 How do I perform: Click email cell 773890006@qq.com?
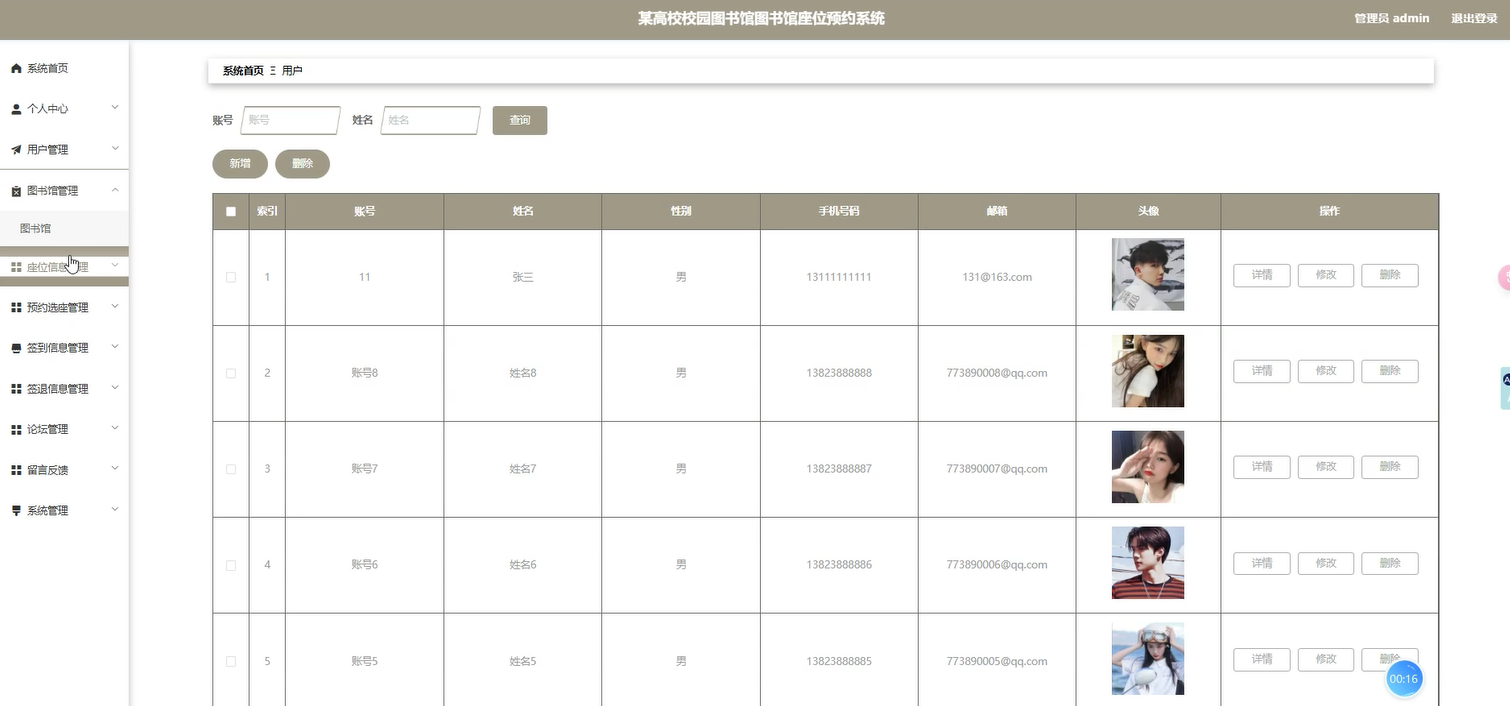tap(997, 565)
